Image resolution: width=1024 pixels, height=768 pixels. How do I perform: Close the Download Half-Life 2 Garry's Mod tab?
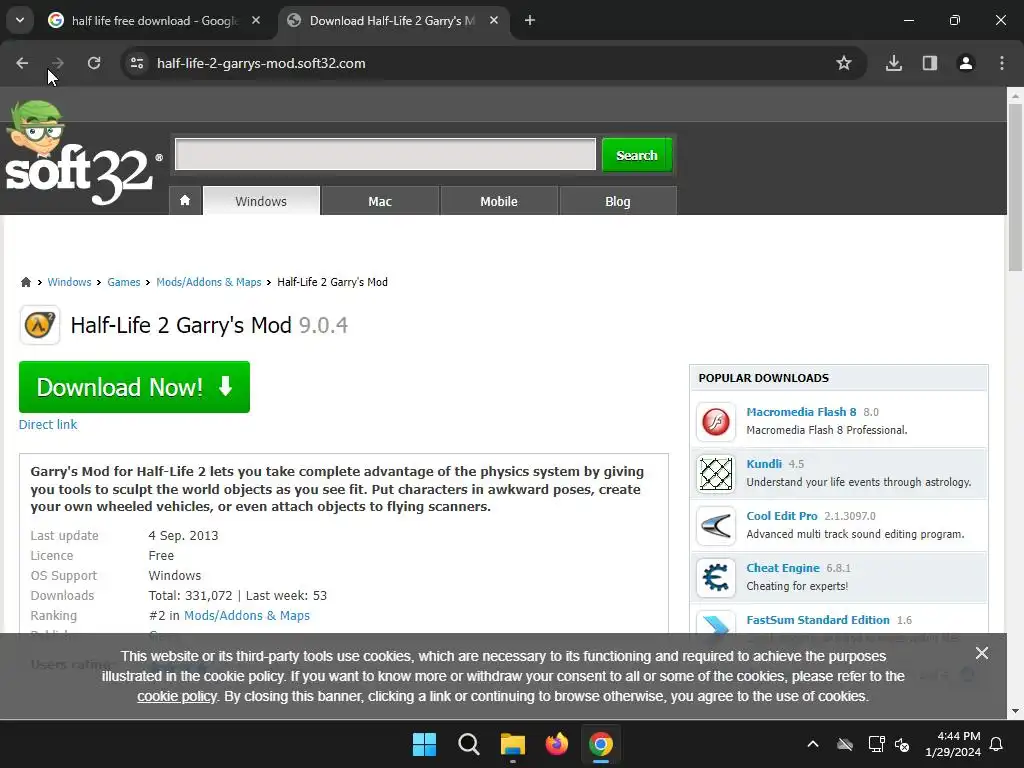click(494, 21)
